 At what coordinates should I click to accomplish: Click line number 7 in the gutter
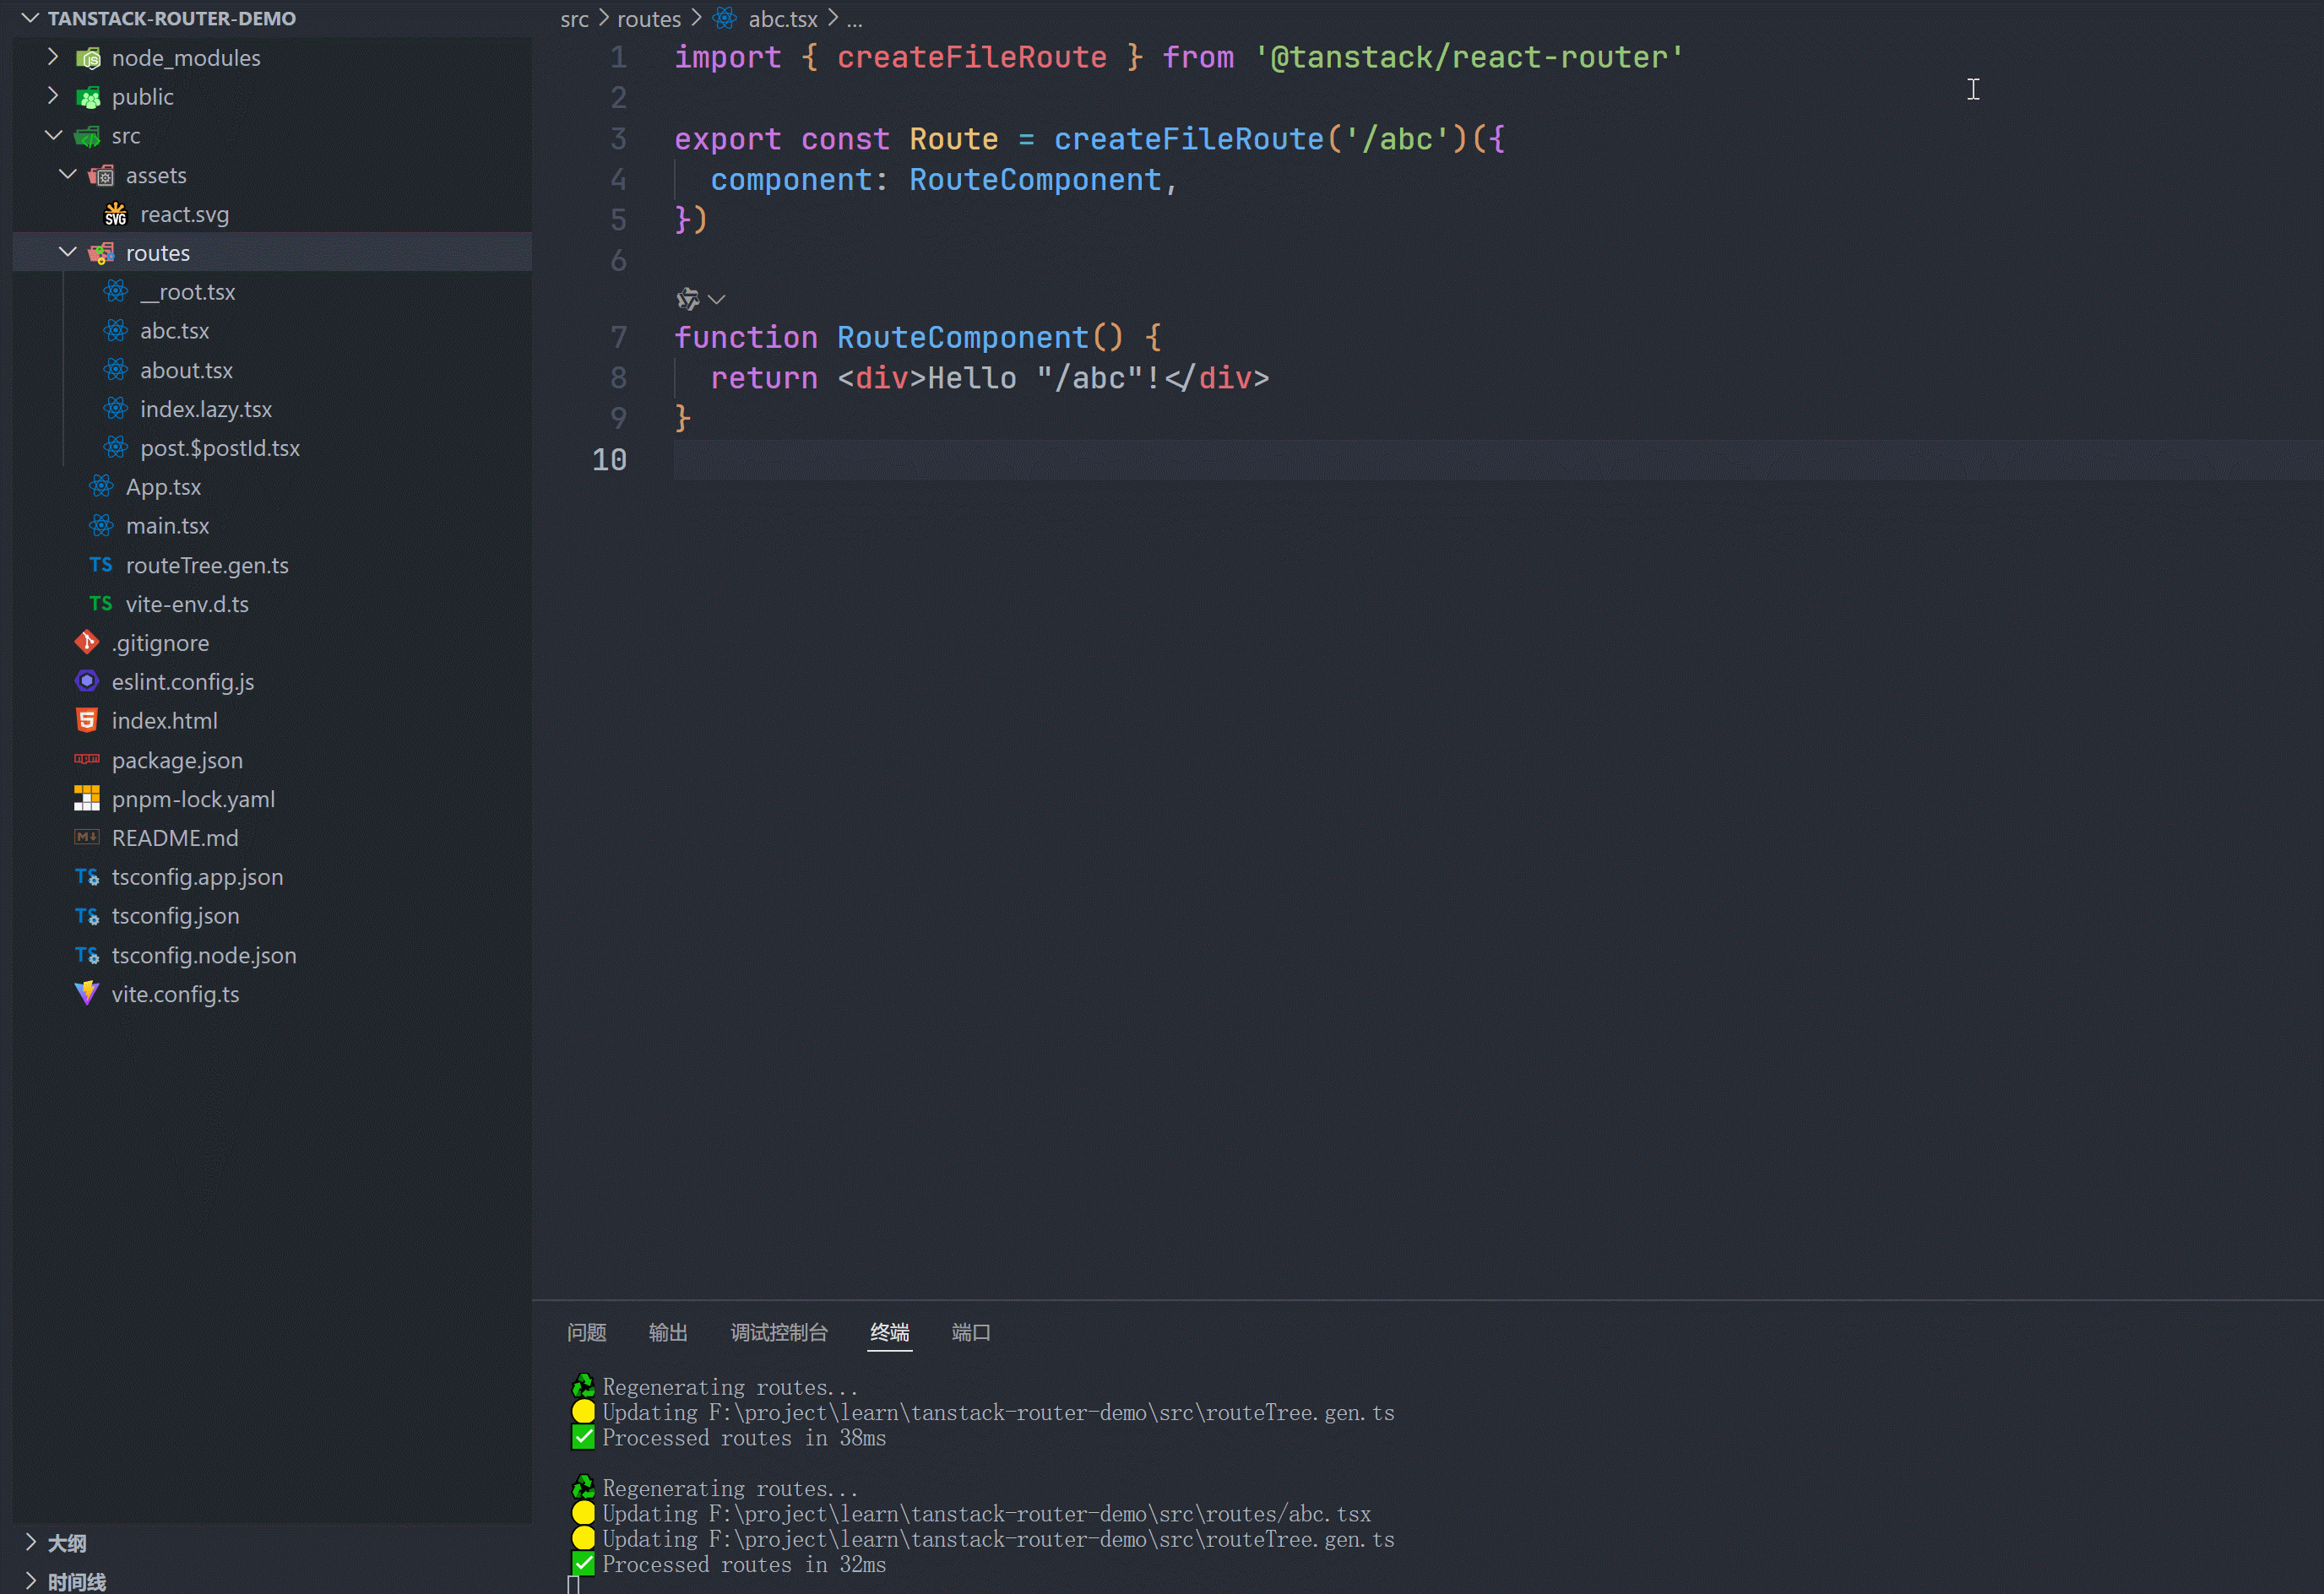(x=619, y=337)
